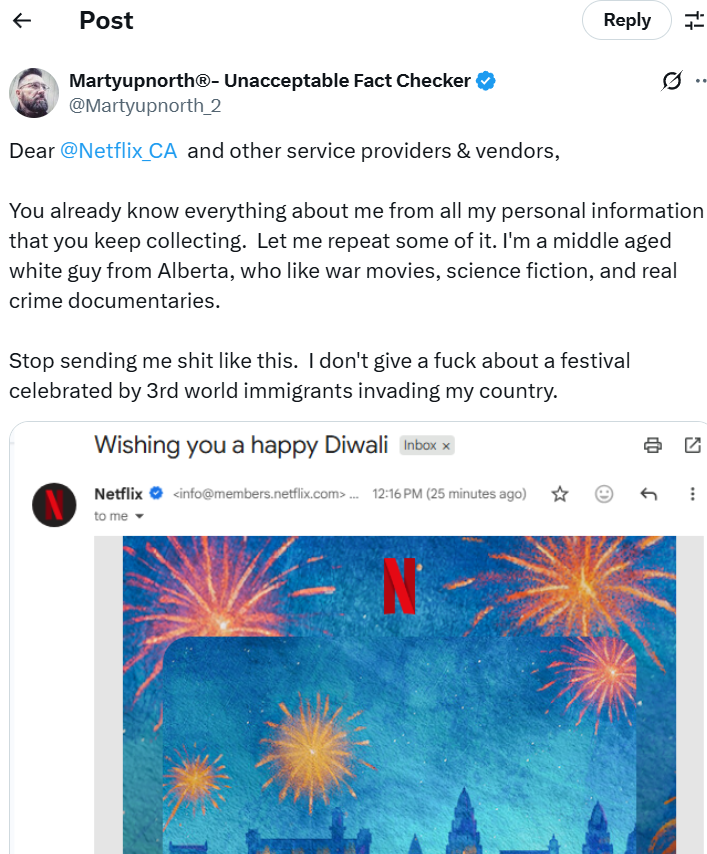Click the Netflix sender avatar
Screen dimensions: 707x854
[54, 505]
